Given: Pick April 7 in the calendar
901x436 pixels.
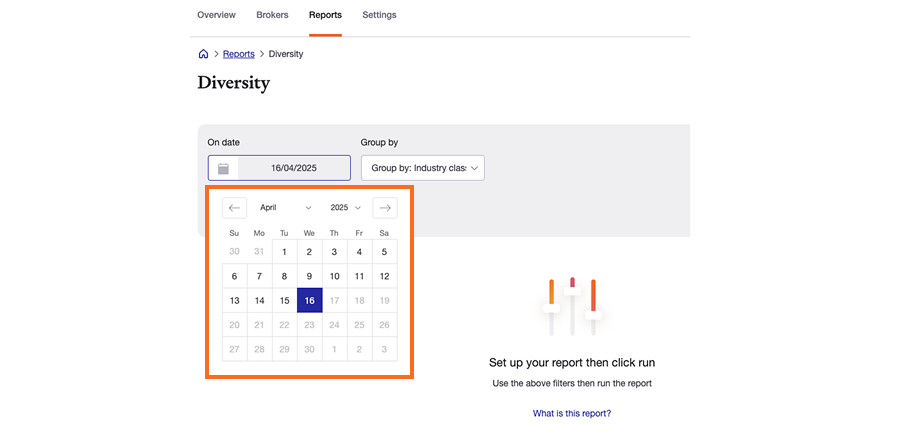Looking at the screenshot, I should coord(259,276).
